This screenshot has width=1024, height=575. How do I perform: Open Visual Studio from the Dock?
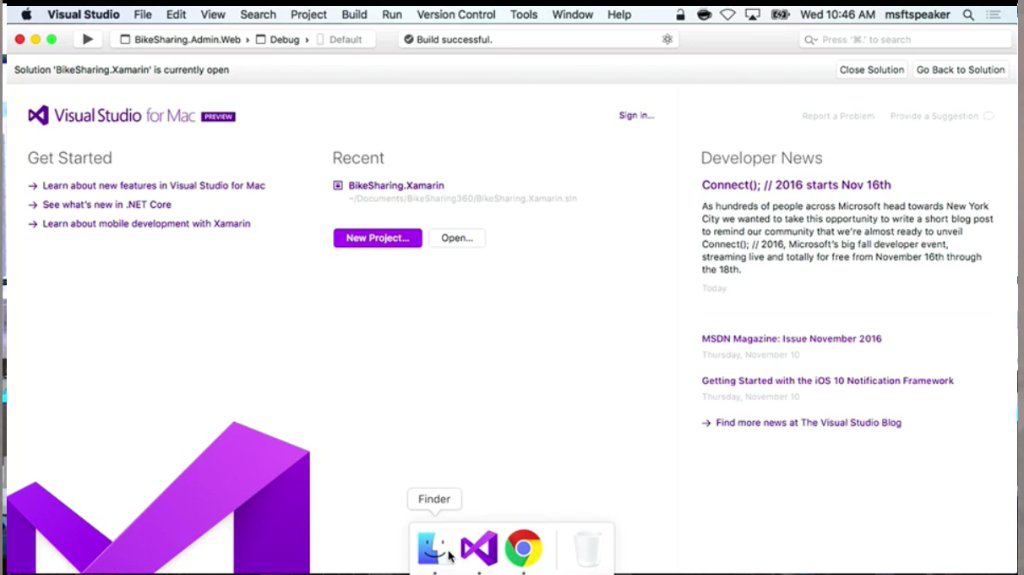tap(479, 548)
